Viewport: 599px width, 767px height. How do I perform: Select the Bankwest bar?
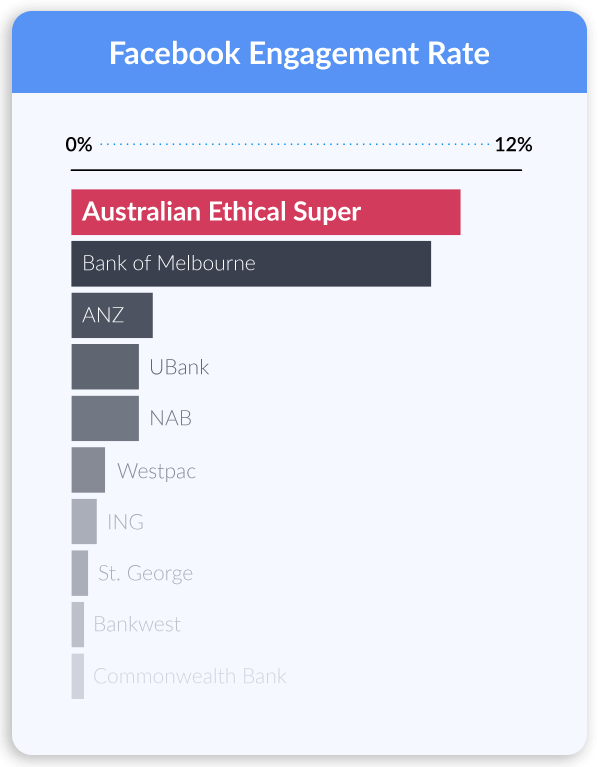tap(78, 625)
